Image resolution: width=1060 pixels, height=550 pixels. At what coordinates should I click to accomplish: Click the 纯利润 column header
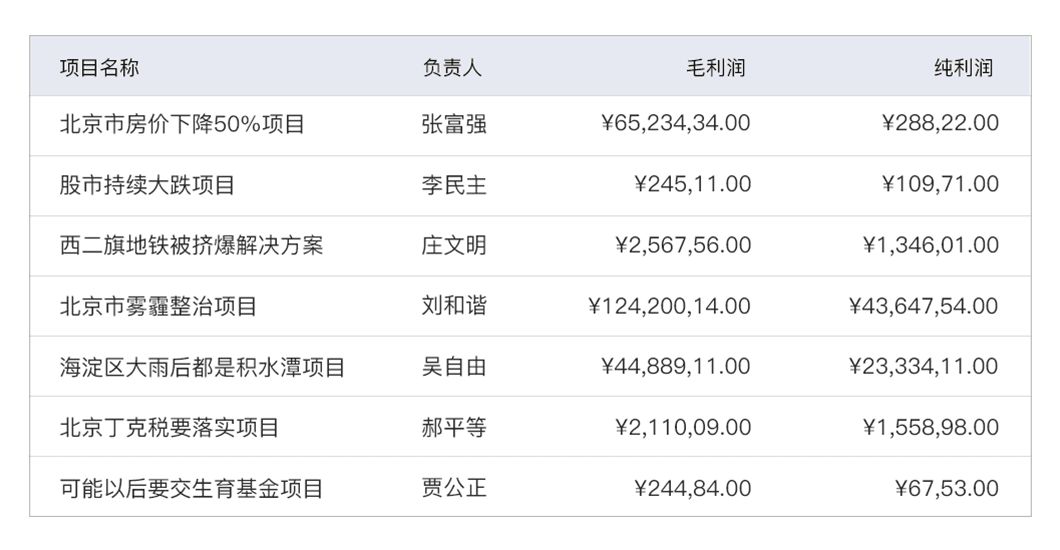[964, 68]
